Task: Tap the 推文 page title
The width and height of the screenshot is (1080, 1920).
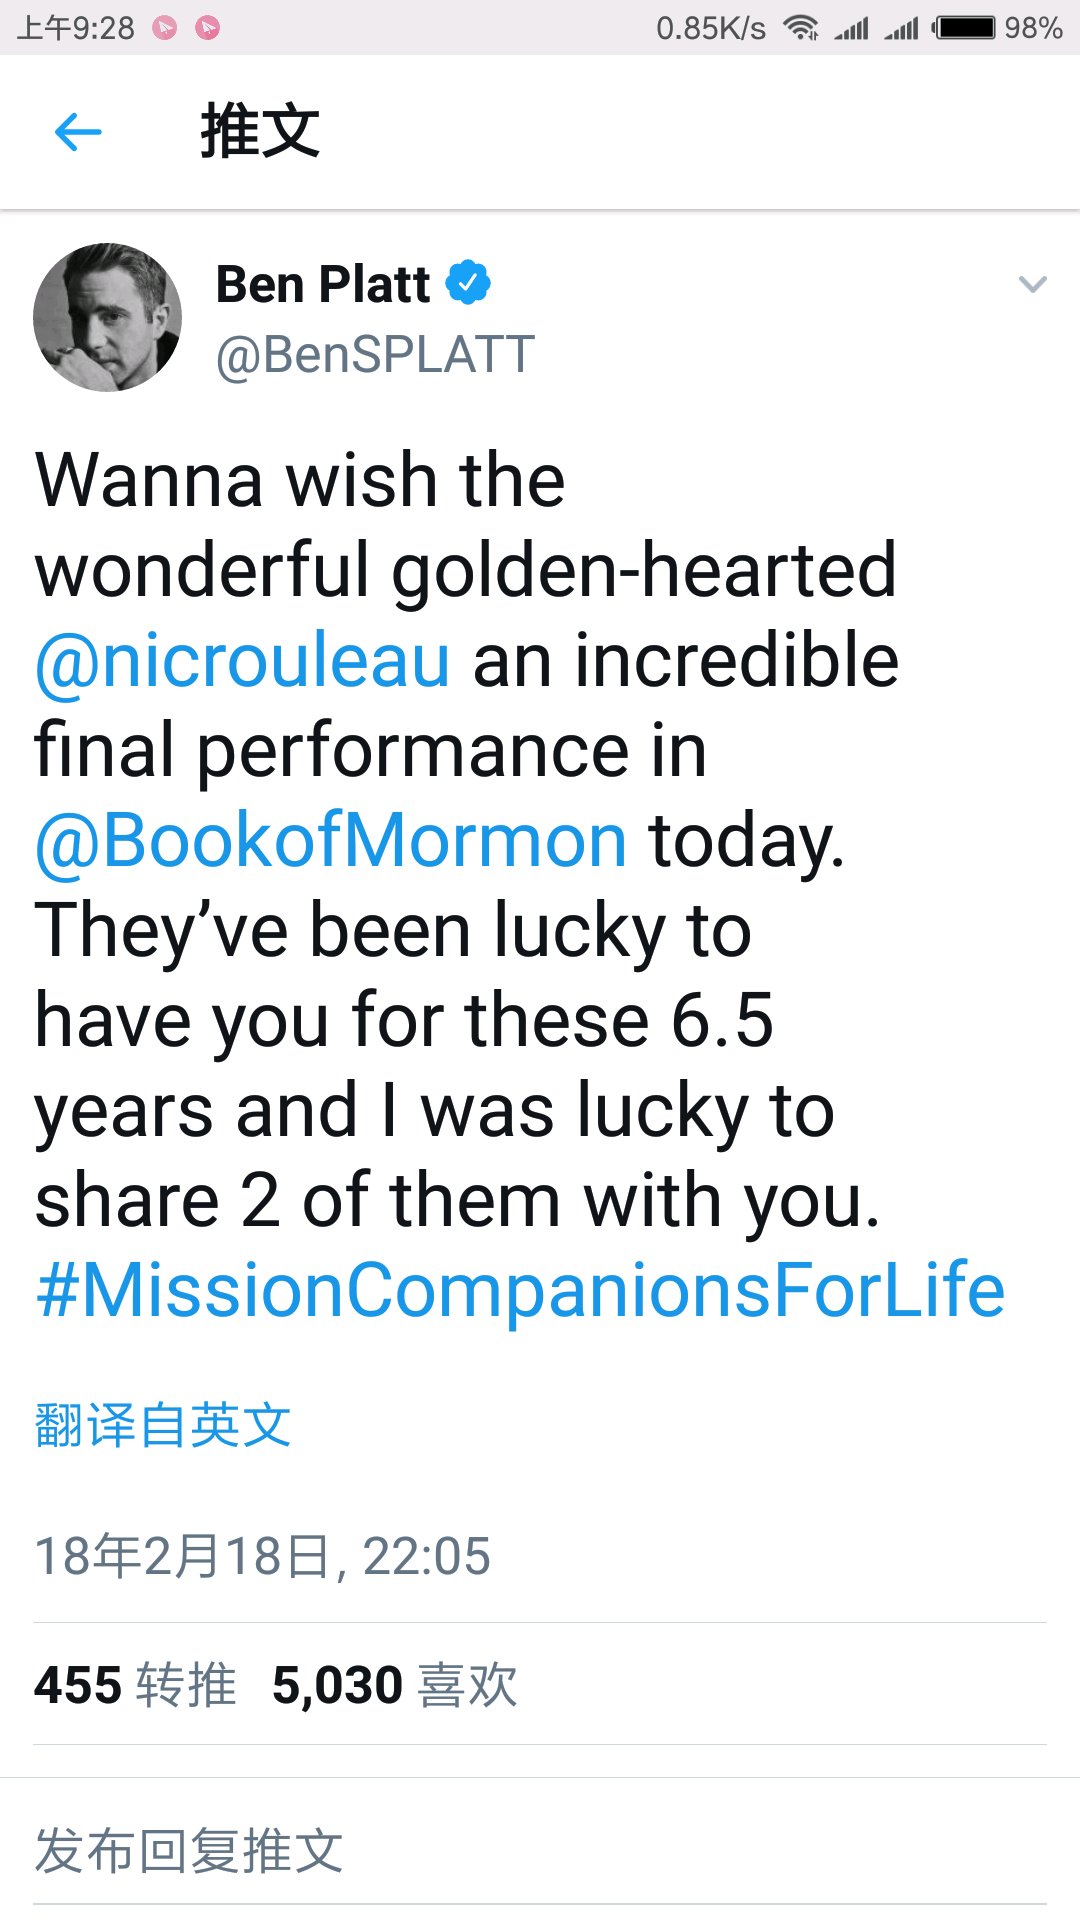Action: pos(260,131)
